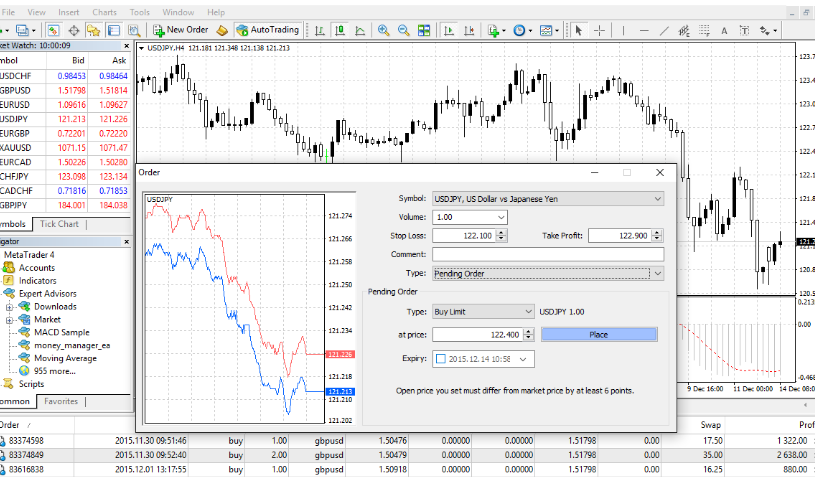Open the Insert menu

pyautogui.click(x=69, y=12)
